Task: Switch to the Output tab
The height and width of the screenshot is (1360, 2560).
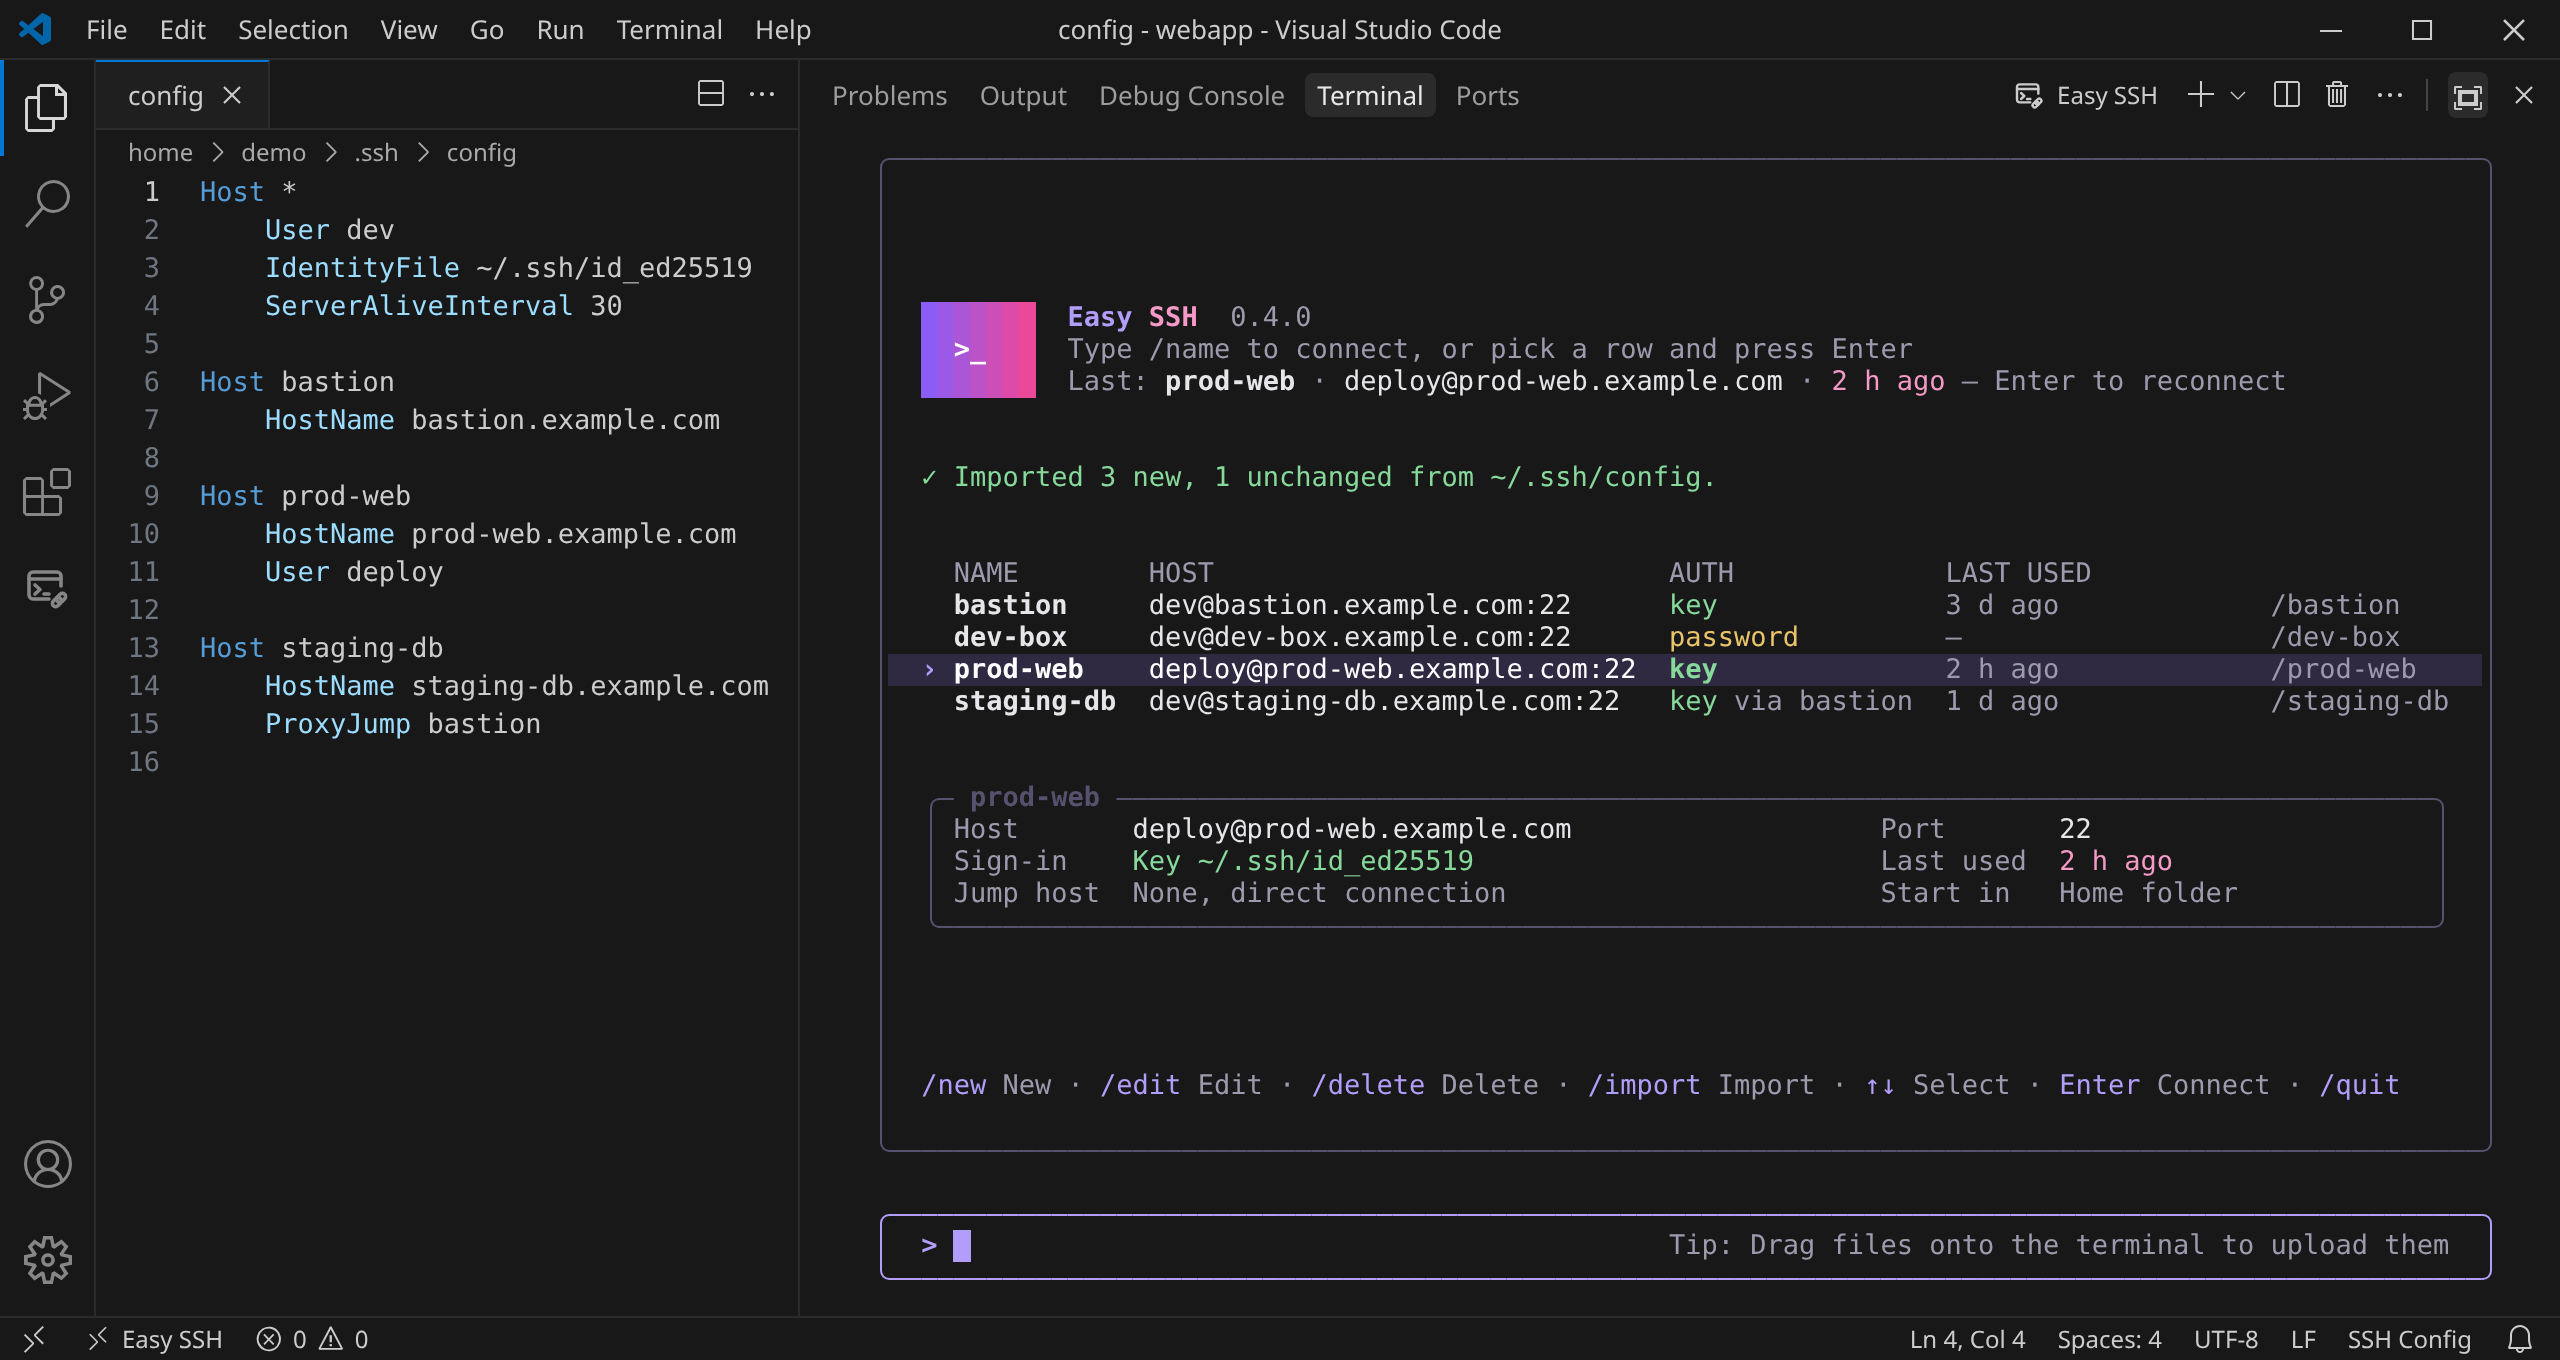Action: click(x=1023, y=96)
